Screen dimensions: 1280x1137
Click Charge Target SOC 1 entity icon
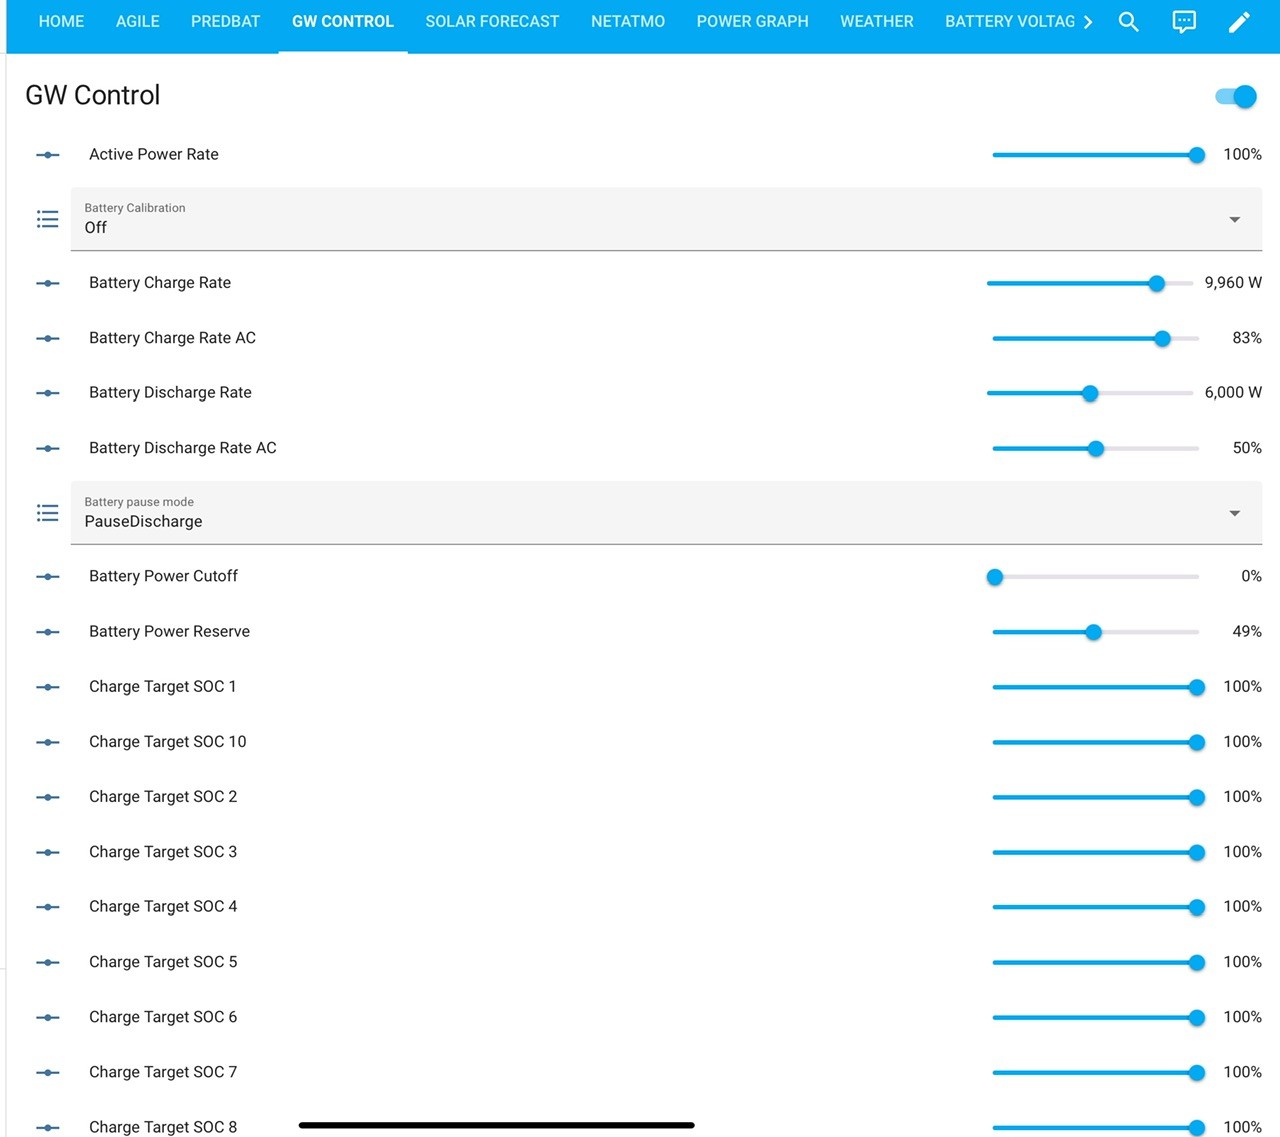click(x=48, y=687)
